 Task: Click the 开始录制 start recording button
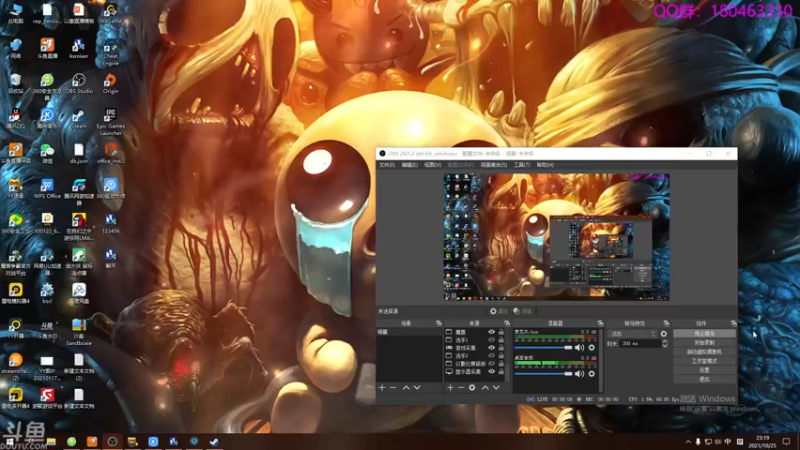tap(704, 343)
